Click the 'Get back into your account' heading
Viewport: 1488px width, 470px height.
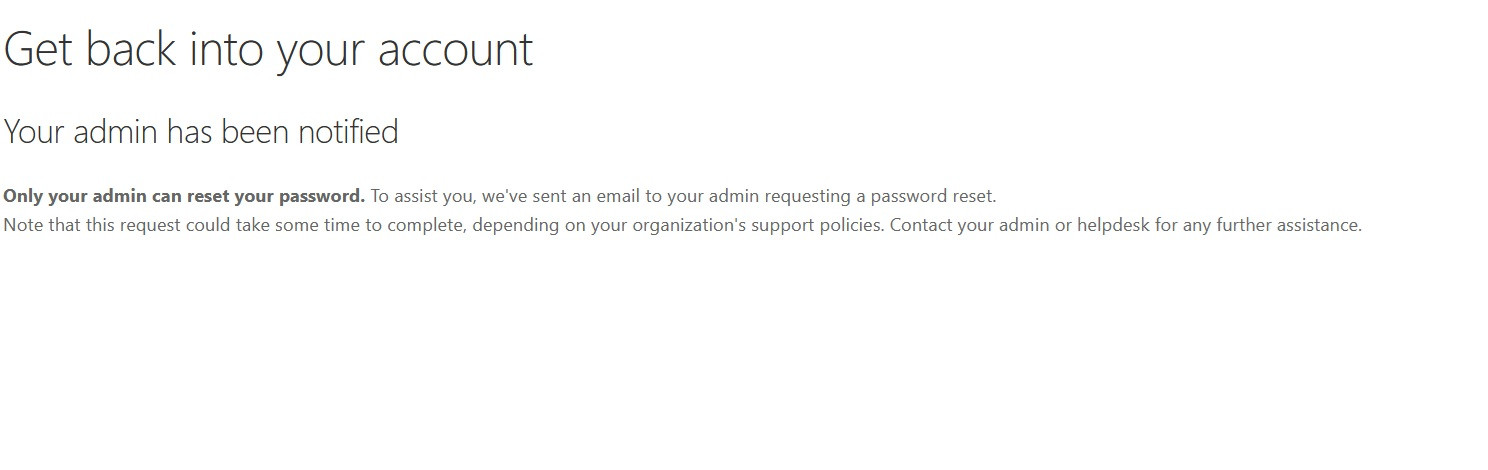[x=268, y=50]
